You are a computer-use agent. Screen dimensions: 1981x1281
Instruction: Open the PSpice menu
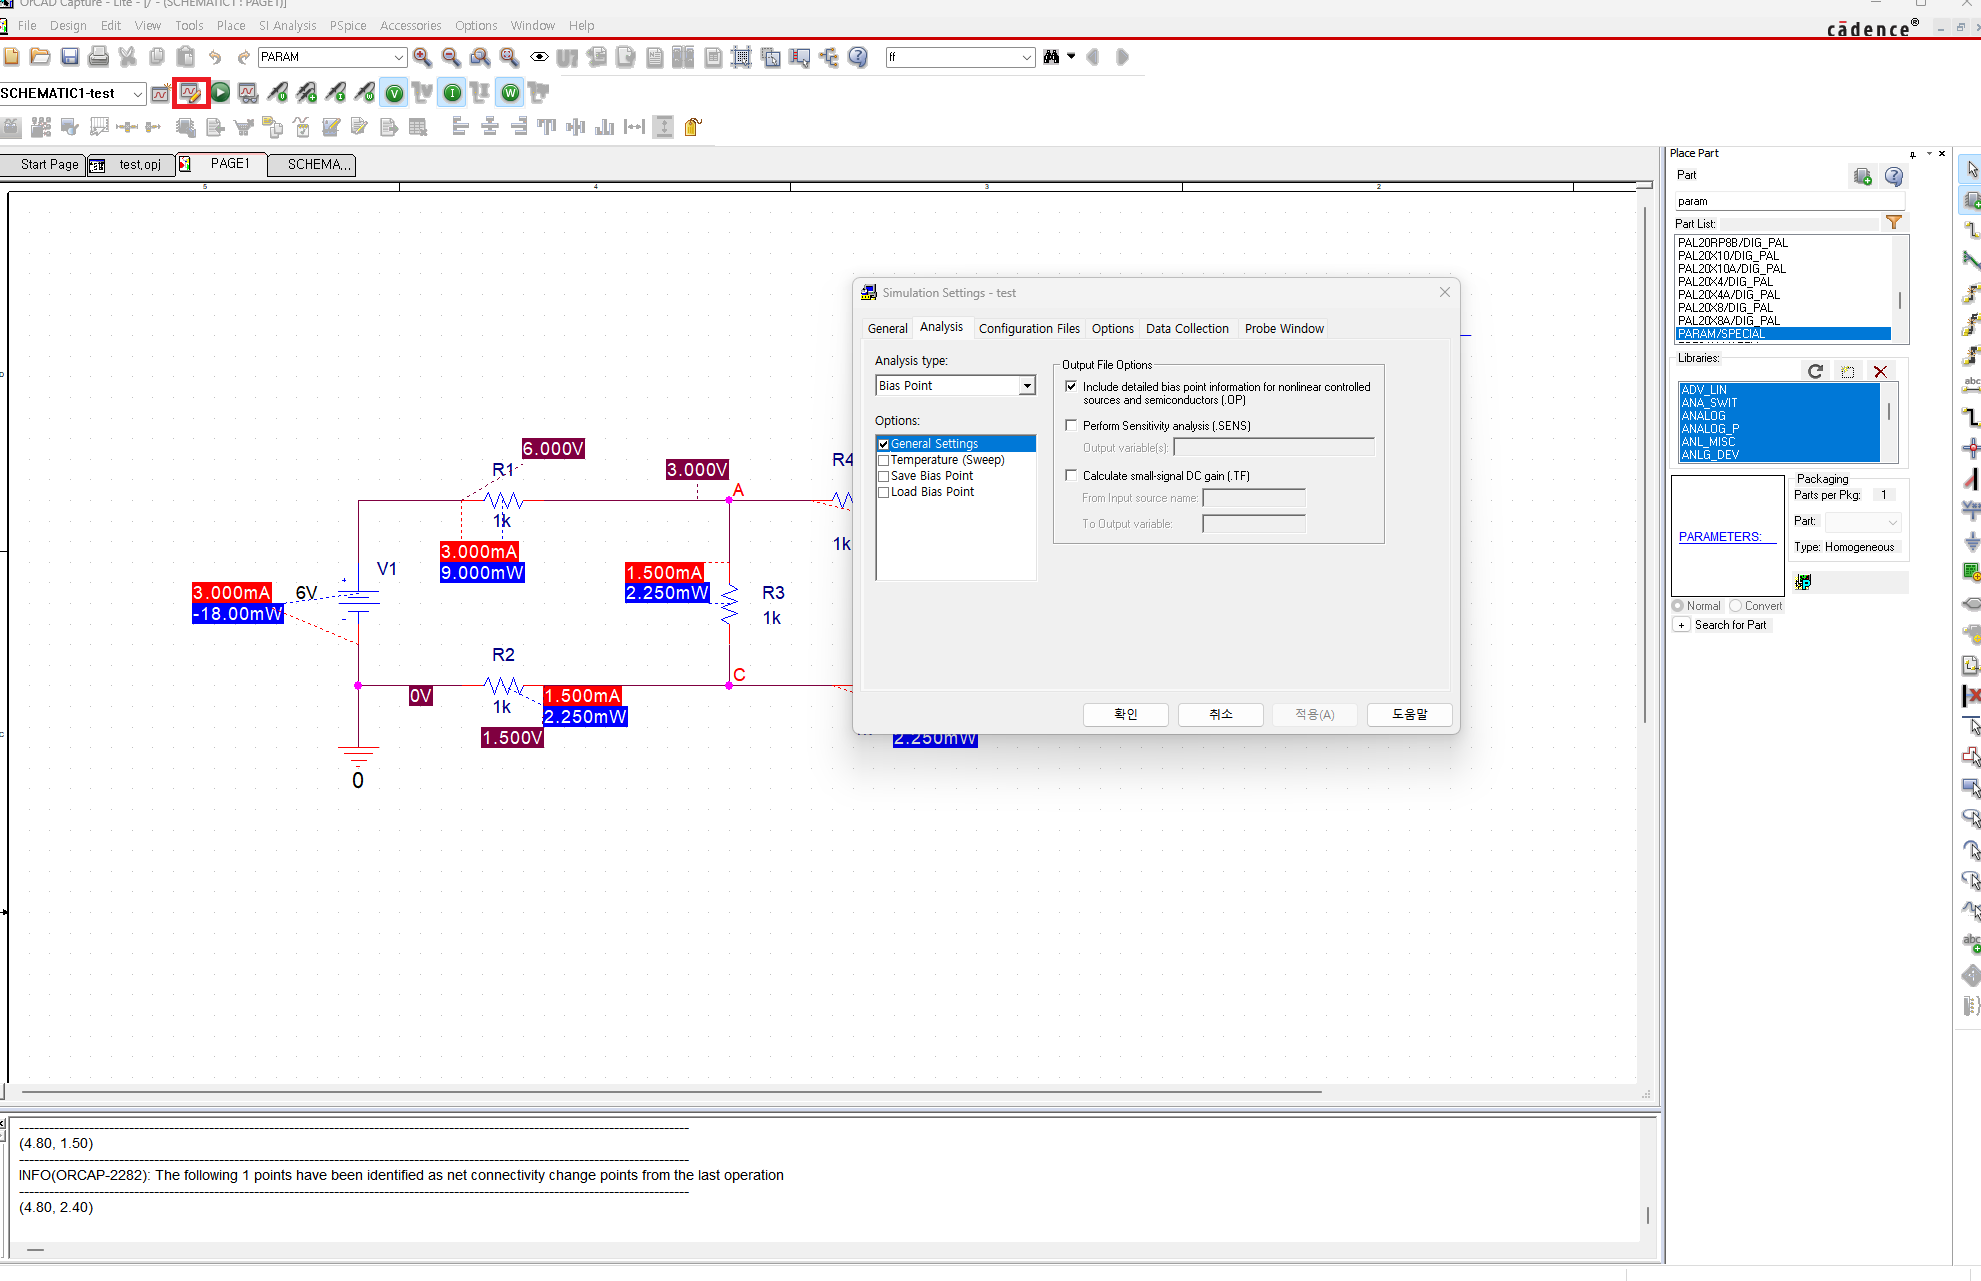coord(347,26)
